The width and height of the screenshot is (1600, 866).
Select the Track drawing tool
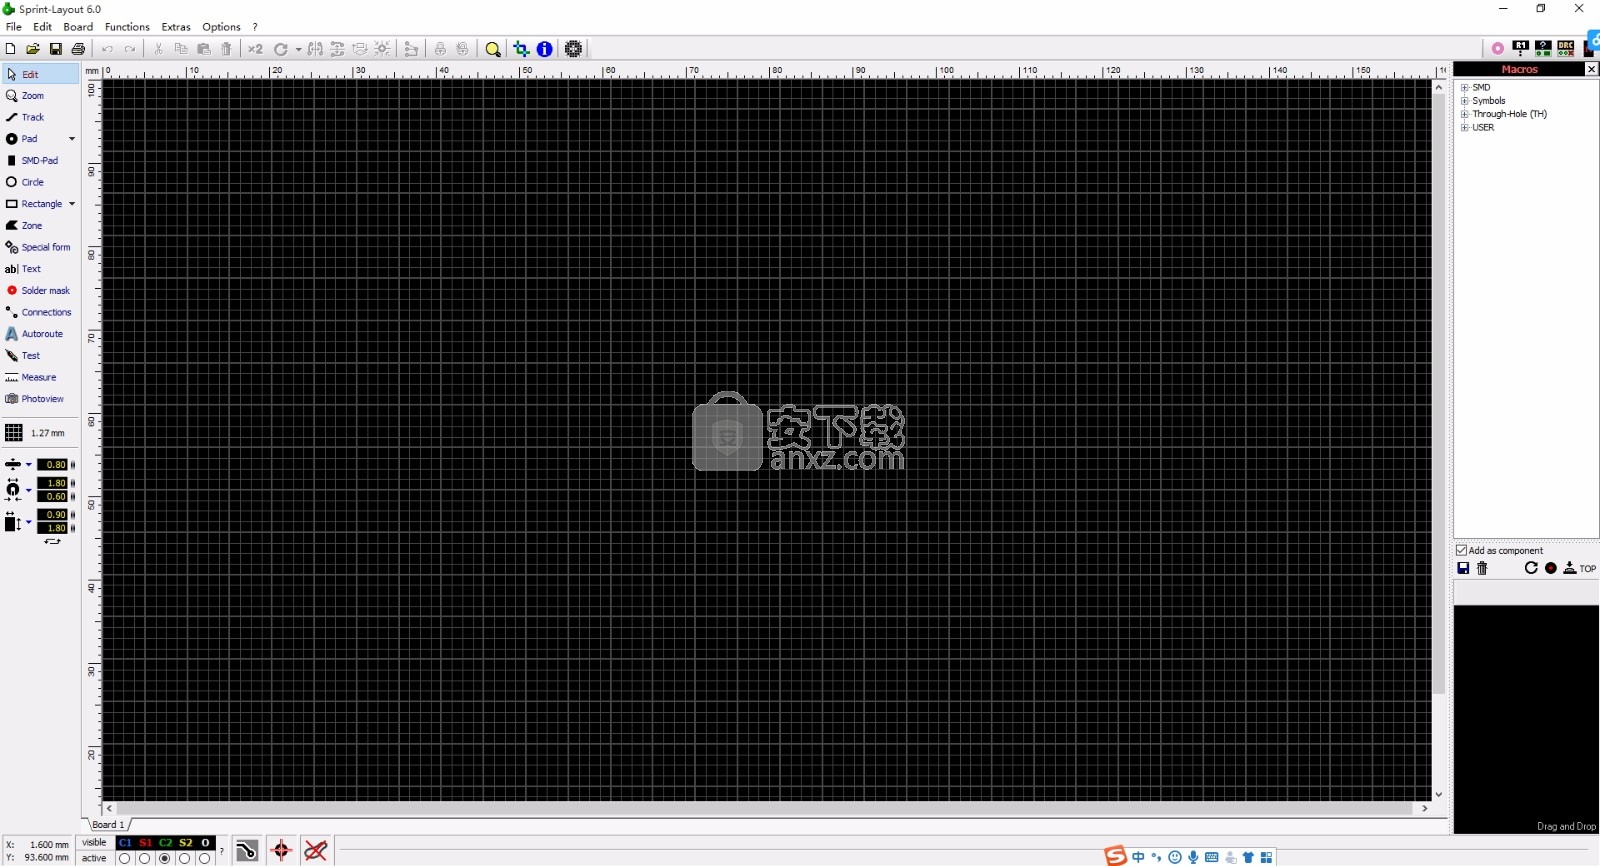pyautogui.click(x=32, y=117)
